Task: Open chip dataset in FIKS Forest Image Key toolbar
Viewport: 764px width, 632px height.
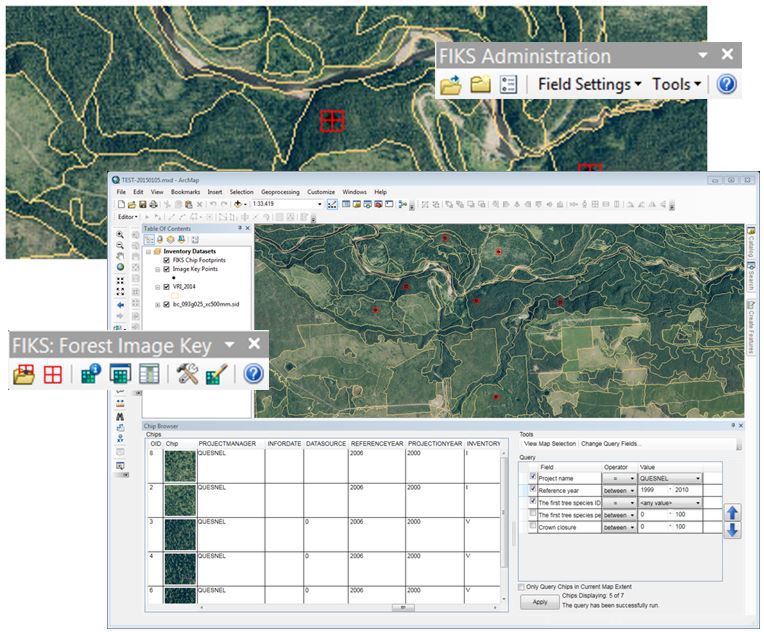Action: (23, 374)
